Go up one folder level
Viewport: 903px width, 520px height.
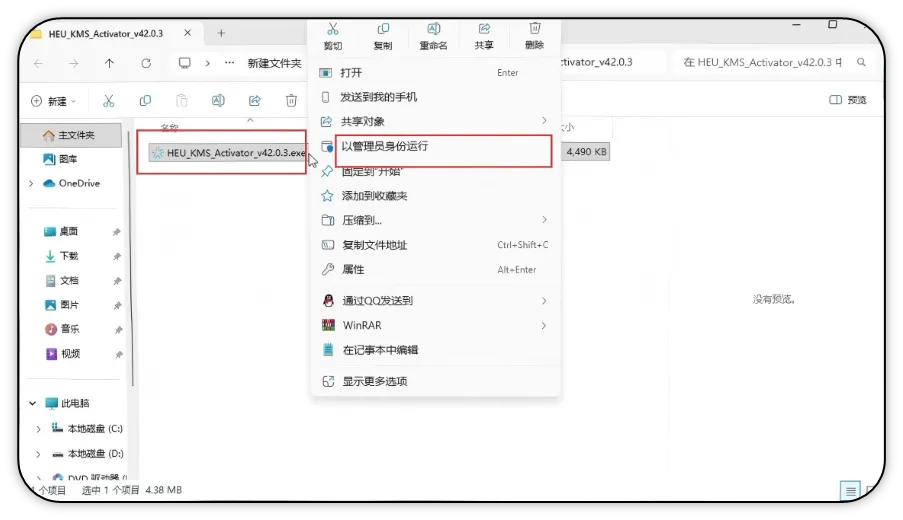(109, 63)
